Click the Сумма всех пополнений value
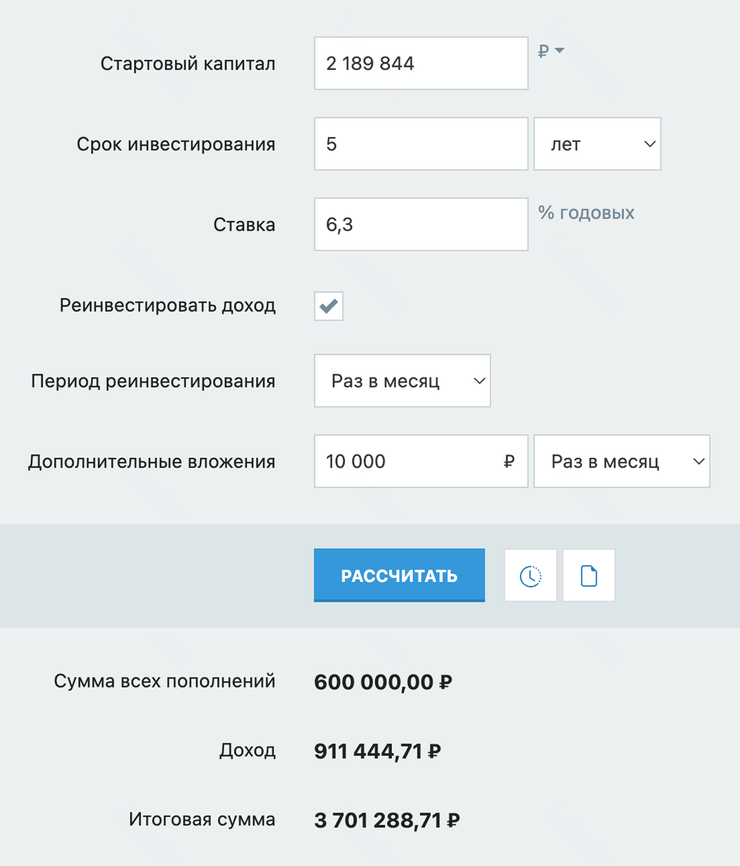This screenshot has width=740, height=866. [383, 683]
